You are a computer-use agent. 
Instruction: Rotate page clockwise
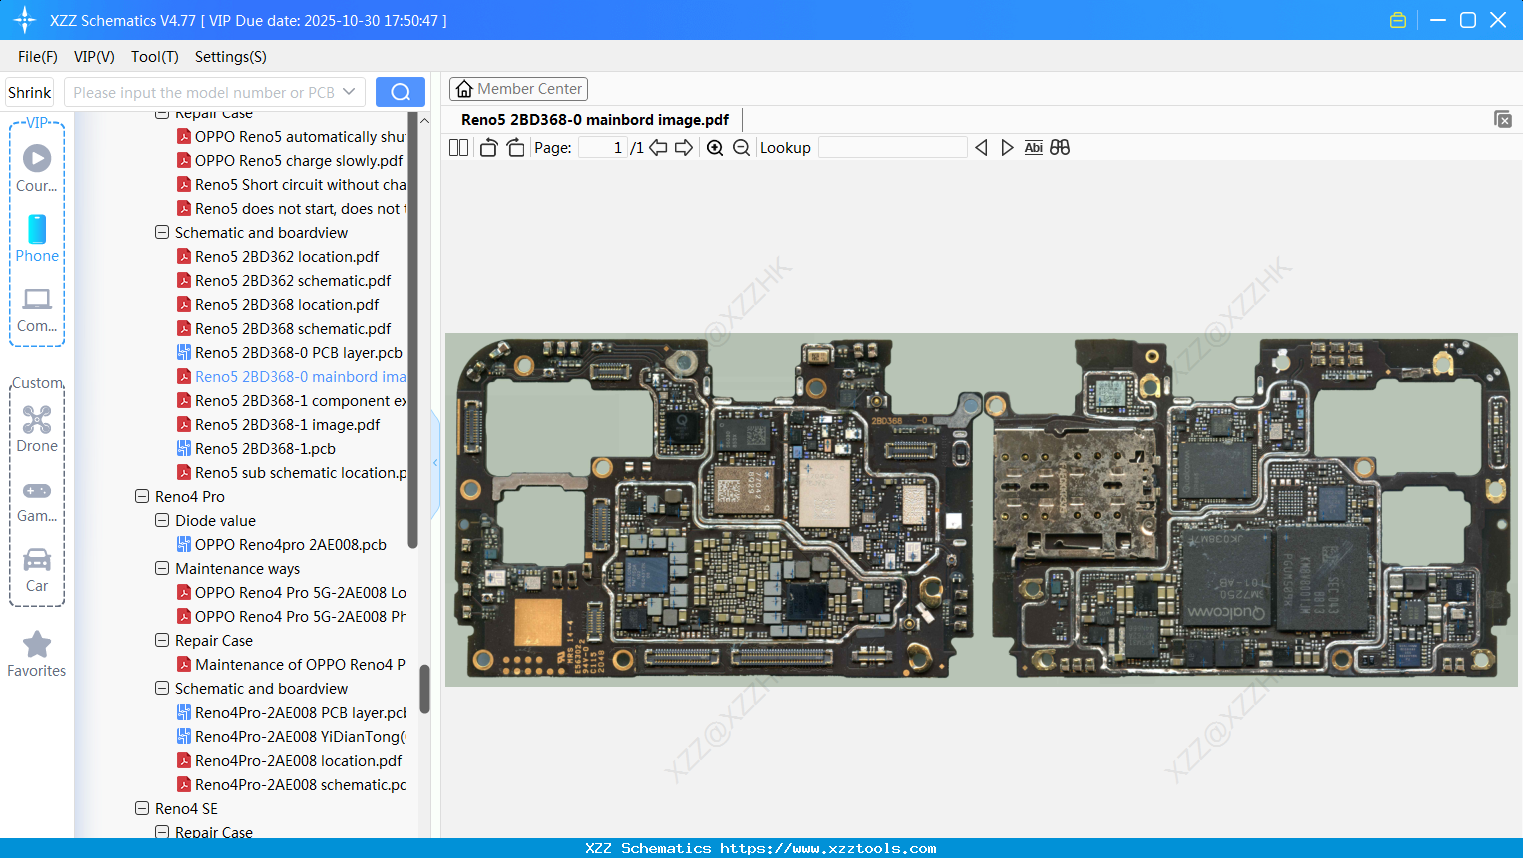tap(515, 148)
